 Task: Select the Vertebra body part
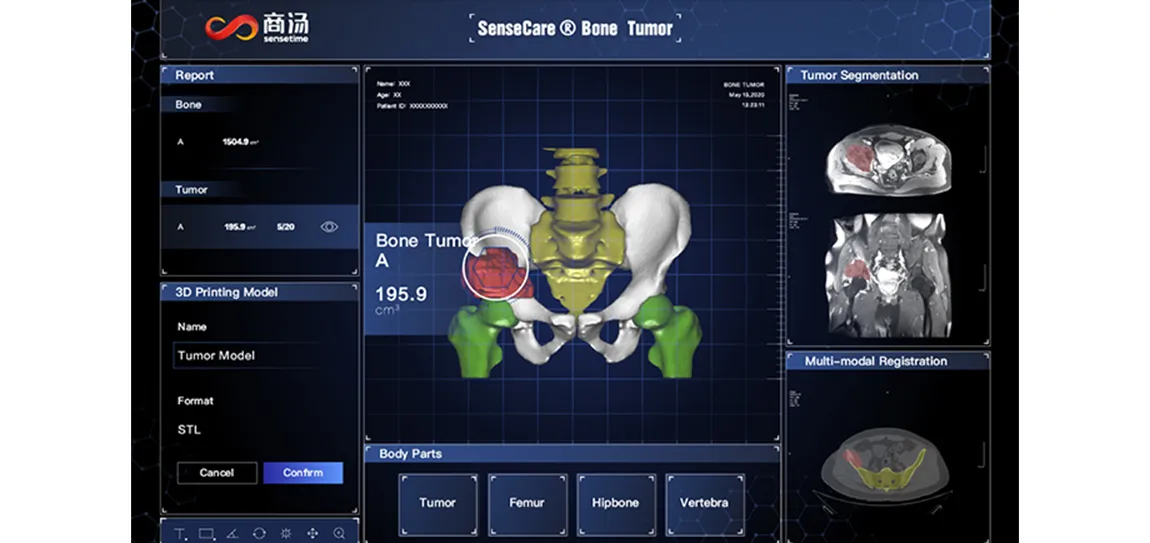pos(704,503)
